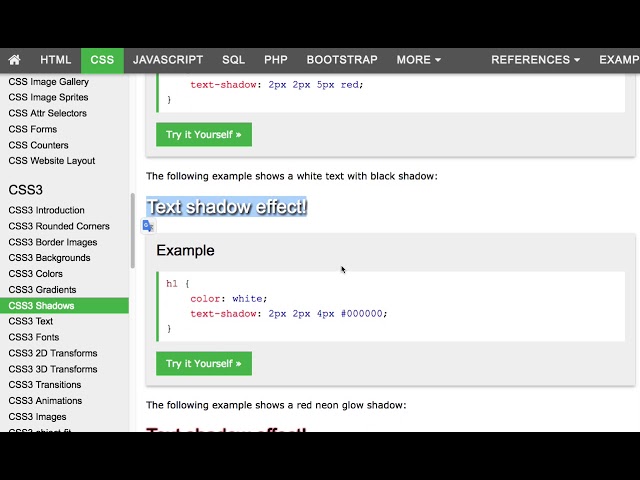Click the CSS Website Layout link
The height and width of the screenshot is (480, 640).
tap(52, 161)
